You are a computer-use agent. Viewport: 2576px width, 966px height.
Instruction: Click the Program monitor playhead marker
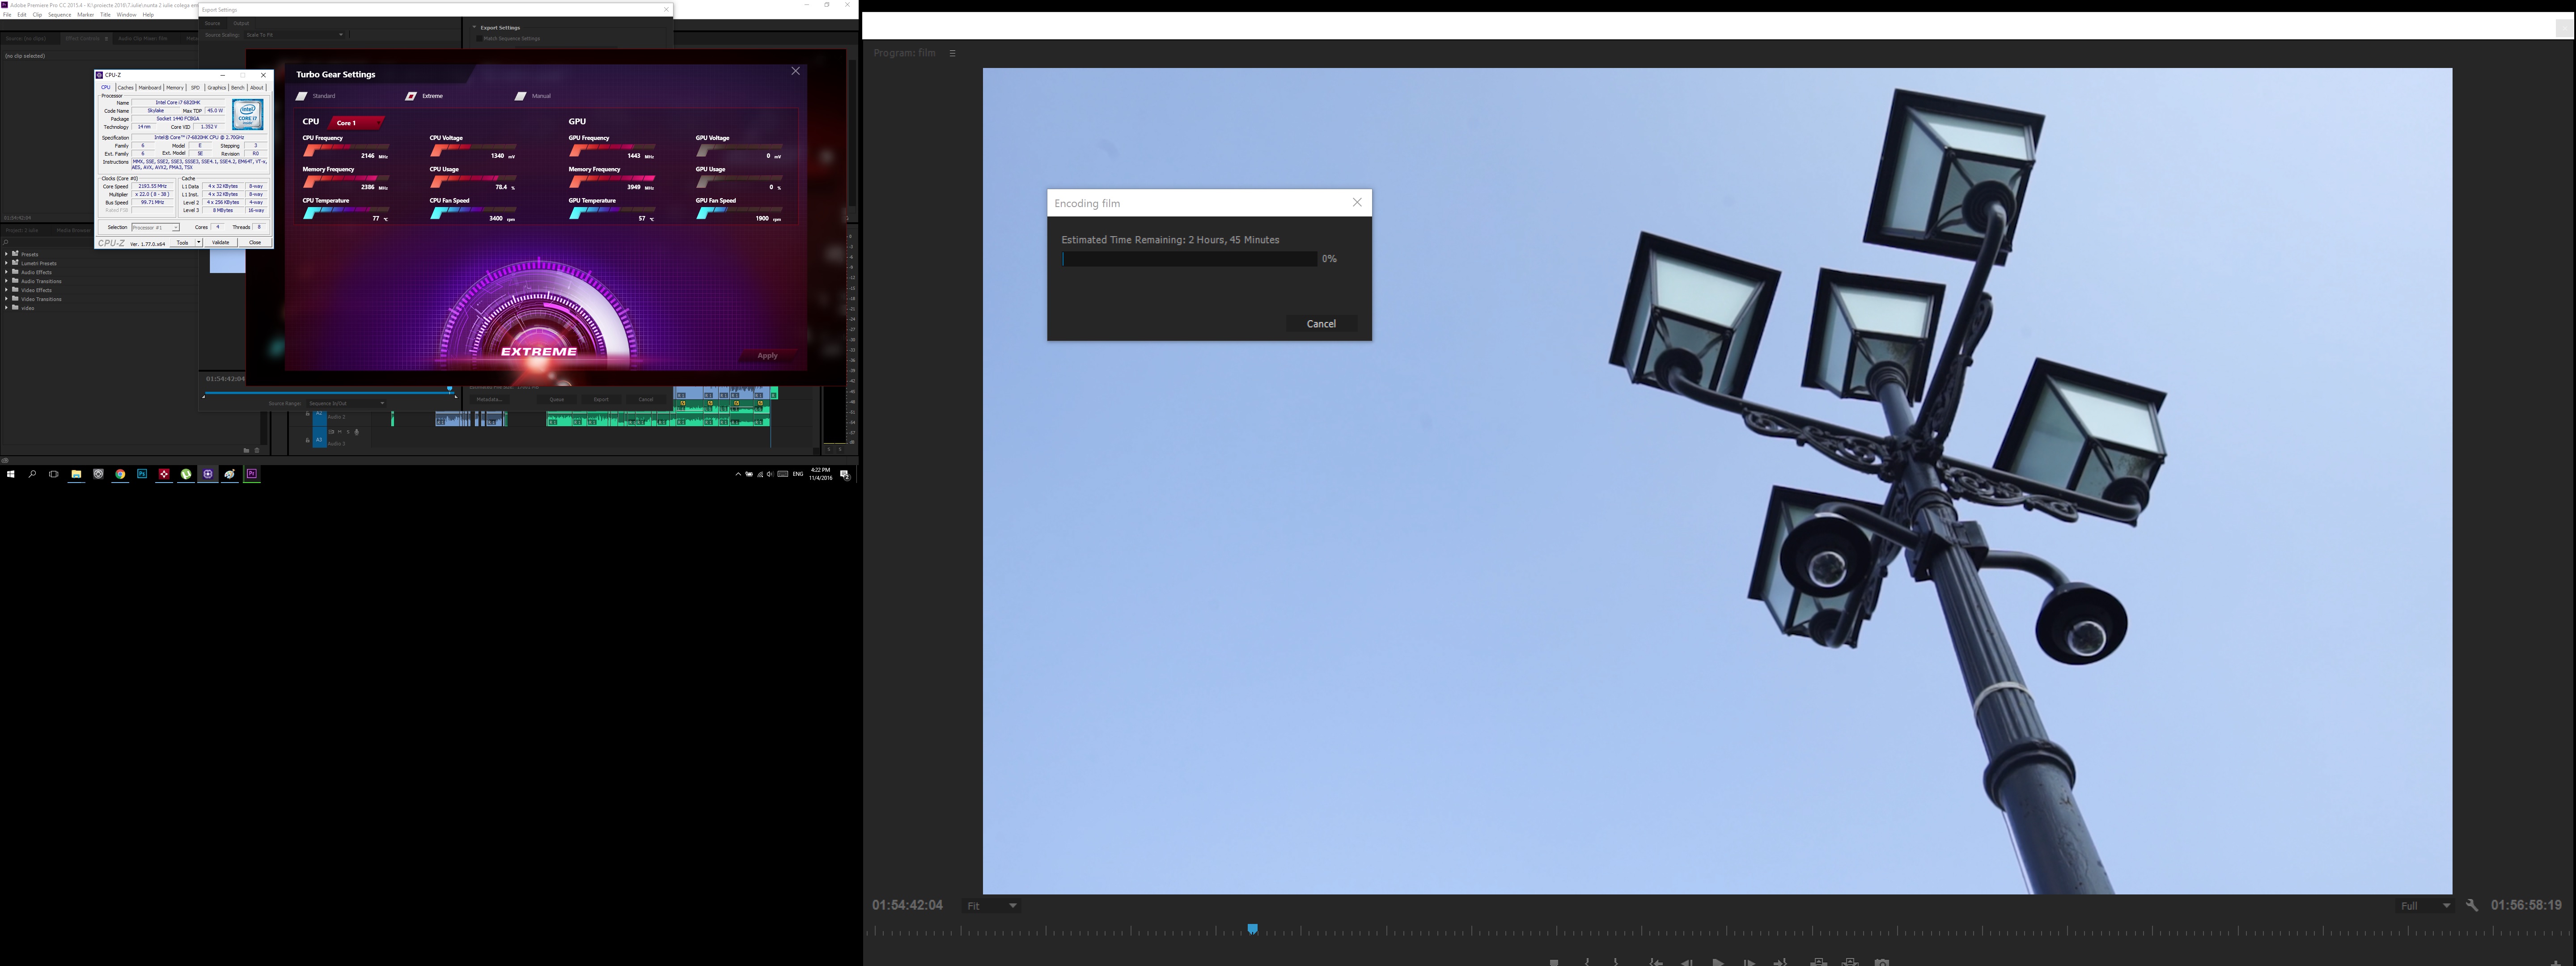click(x=1252, y=929)
